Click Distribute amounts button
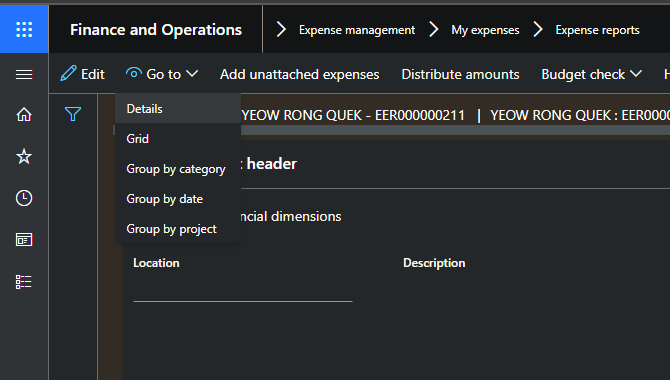This screenshot has height=380, width=670. [x=460, y=74]
